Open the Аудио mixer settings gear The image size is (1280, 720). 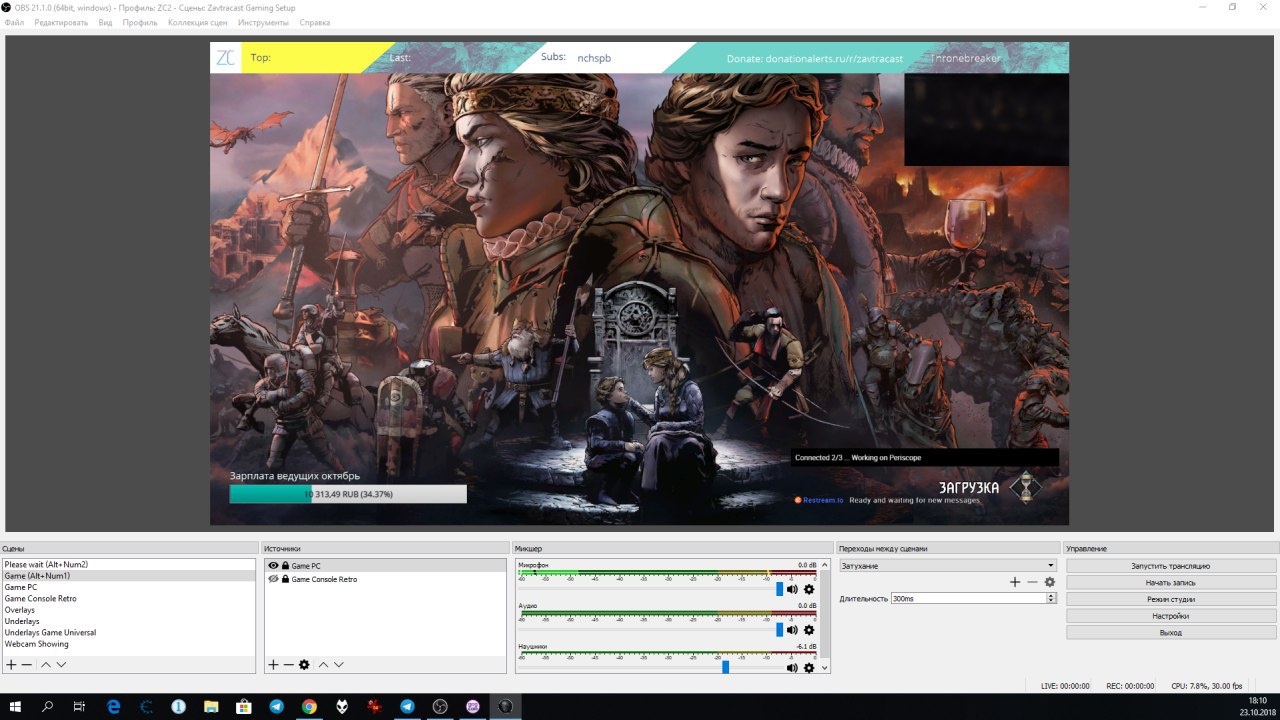(x=809, y=630)
